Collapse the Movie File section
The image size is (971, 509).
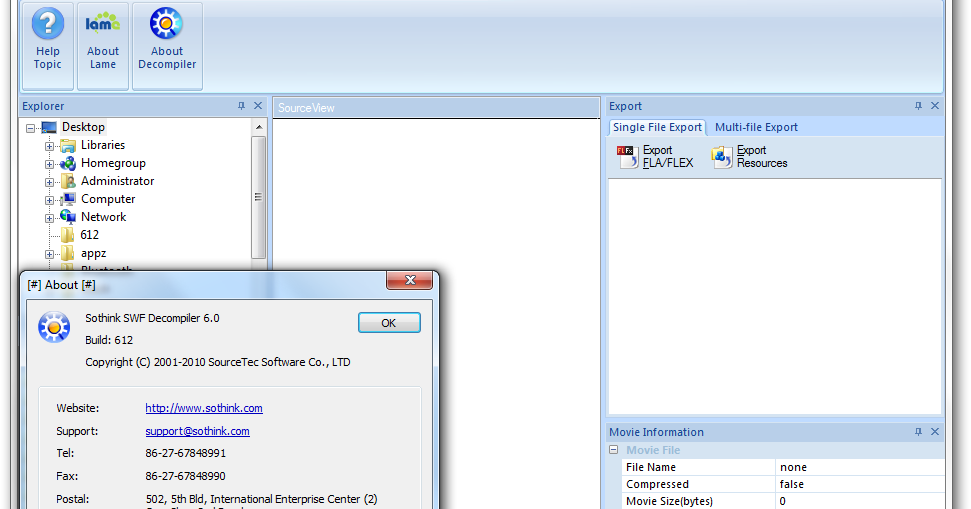coord(613,450)
